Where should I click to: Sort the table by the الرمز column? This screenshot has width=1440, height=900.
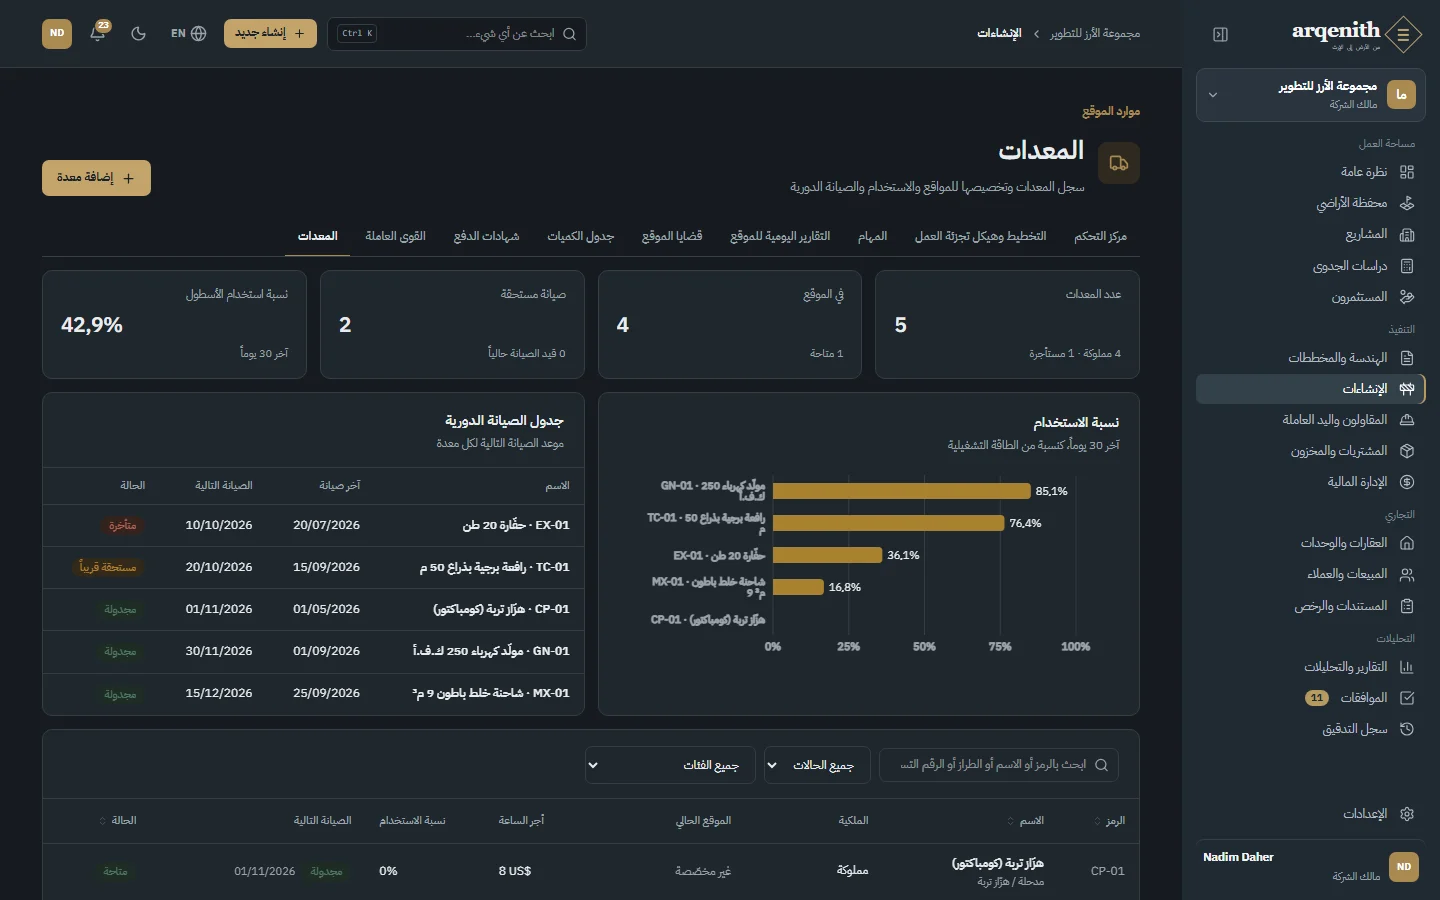coord(1110,821)
